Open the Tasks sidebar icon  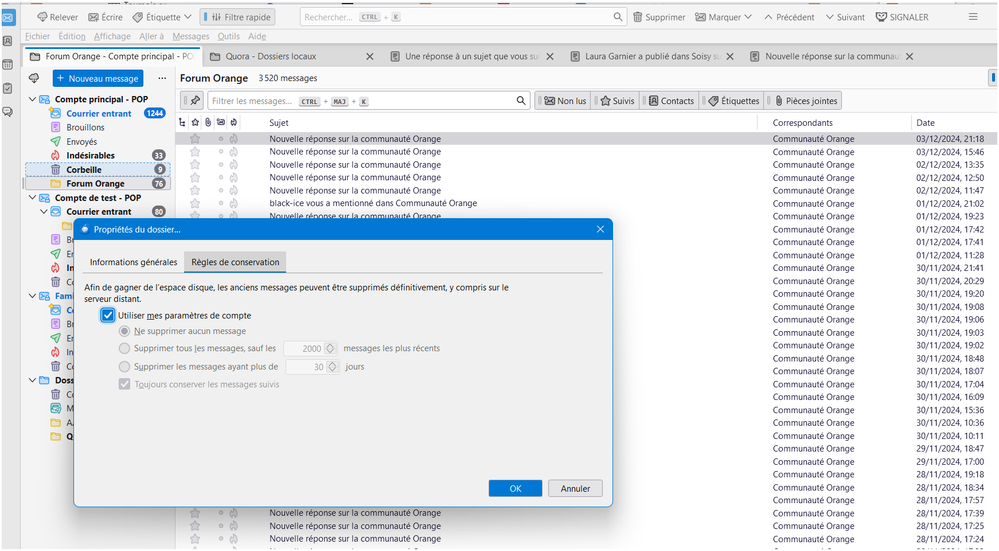(8, 88)
